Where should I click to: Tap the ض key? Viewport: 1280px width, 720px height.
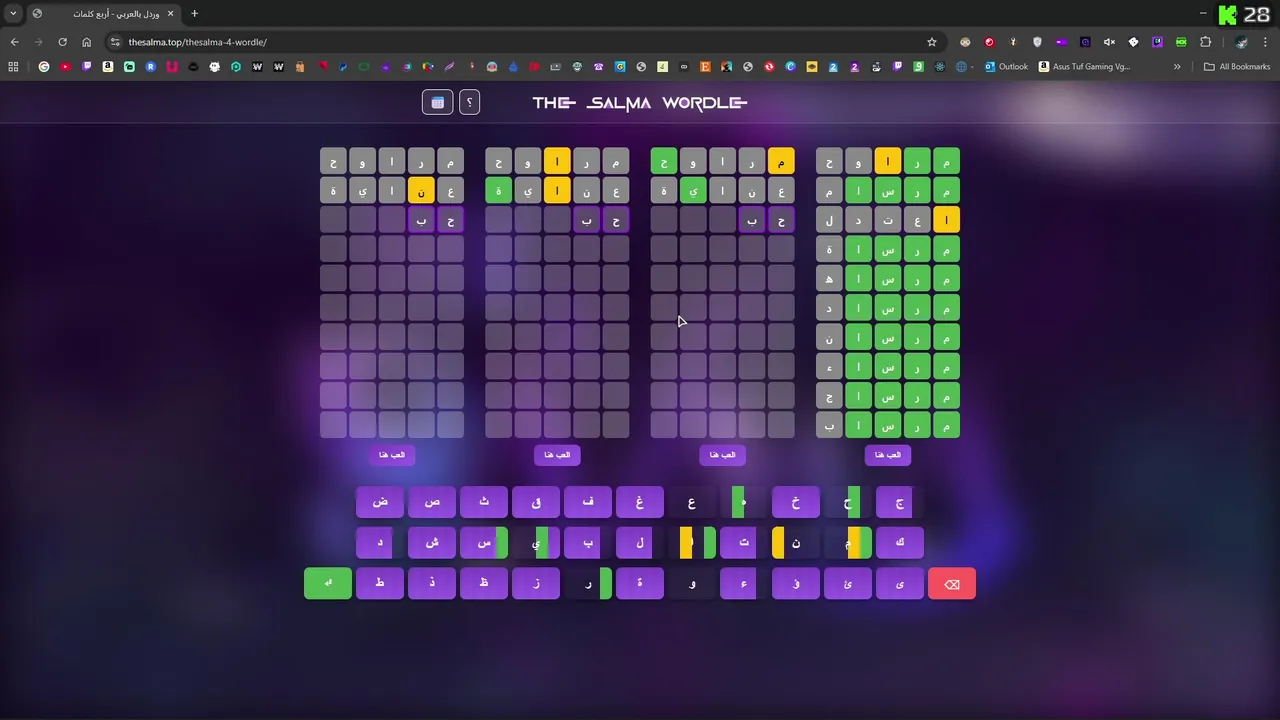(380, 502)
